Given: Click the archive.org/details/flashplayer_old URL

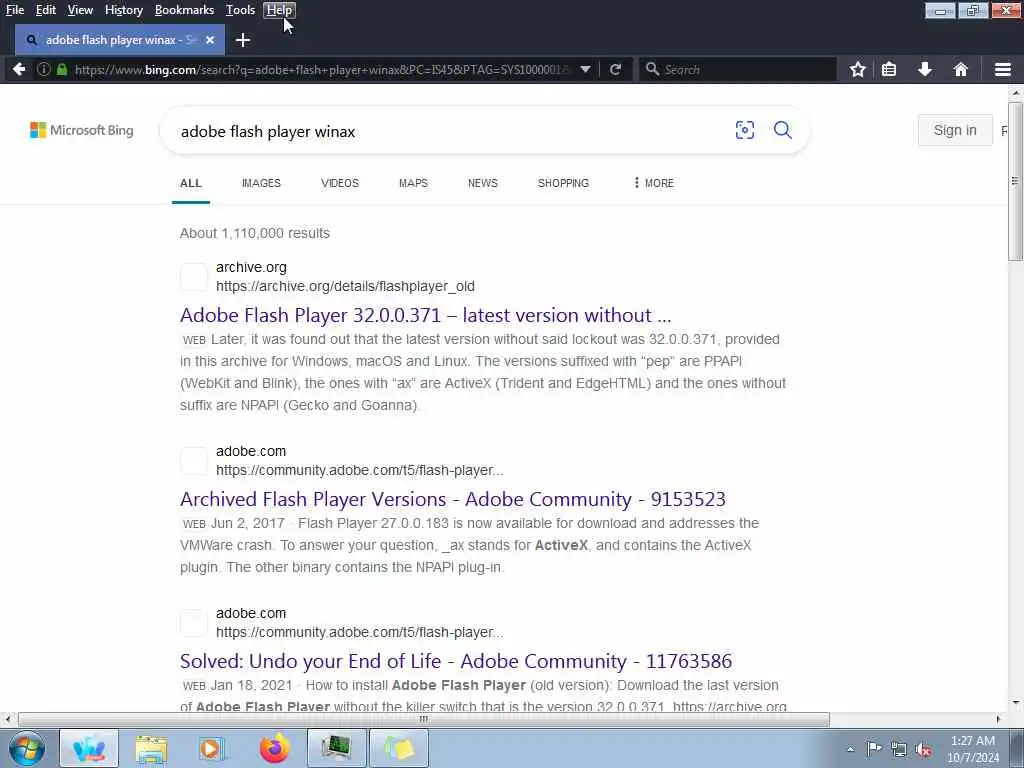Looking at the screenshot, I should pos(345,286).
